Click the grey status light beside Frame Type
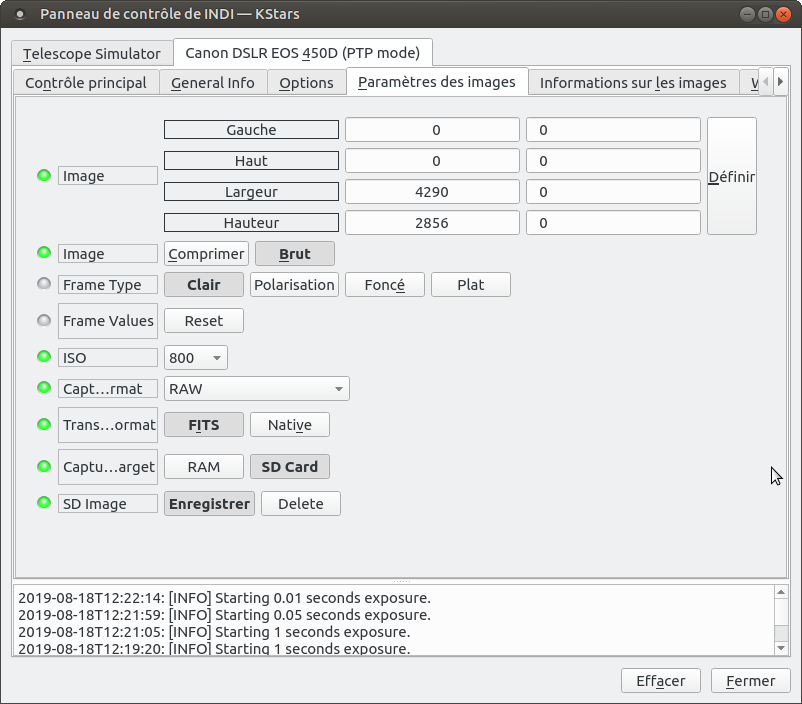The height and width of the screenshot is (704, 802). click(44, 283)
